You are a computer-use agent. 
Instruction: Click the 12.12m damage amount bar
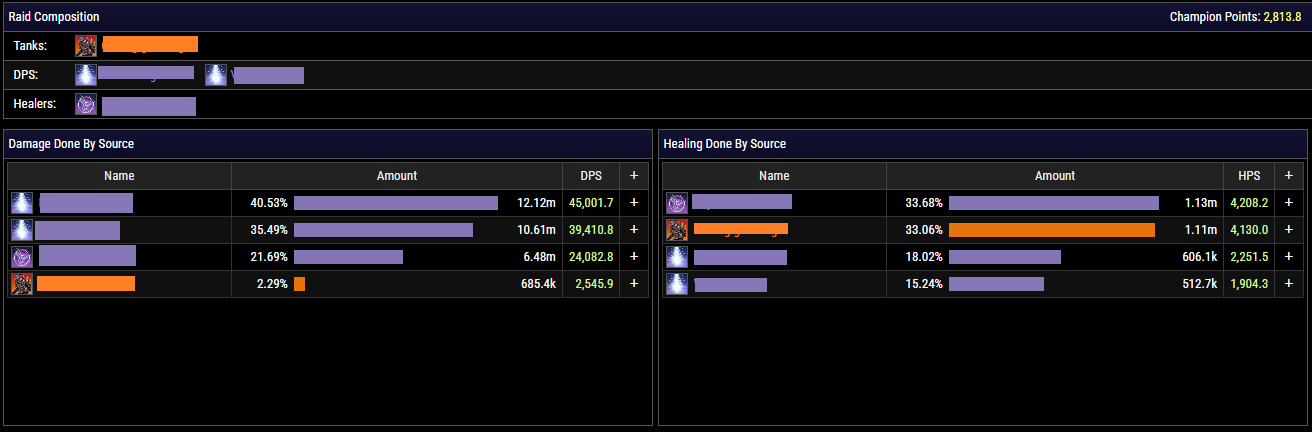click(x=396, y=203)
